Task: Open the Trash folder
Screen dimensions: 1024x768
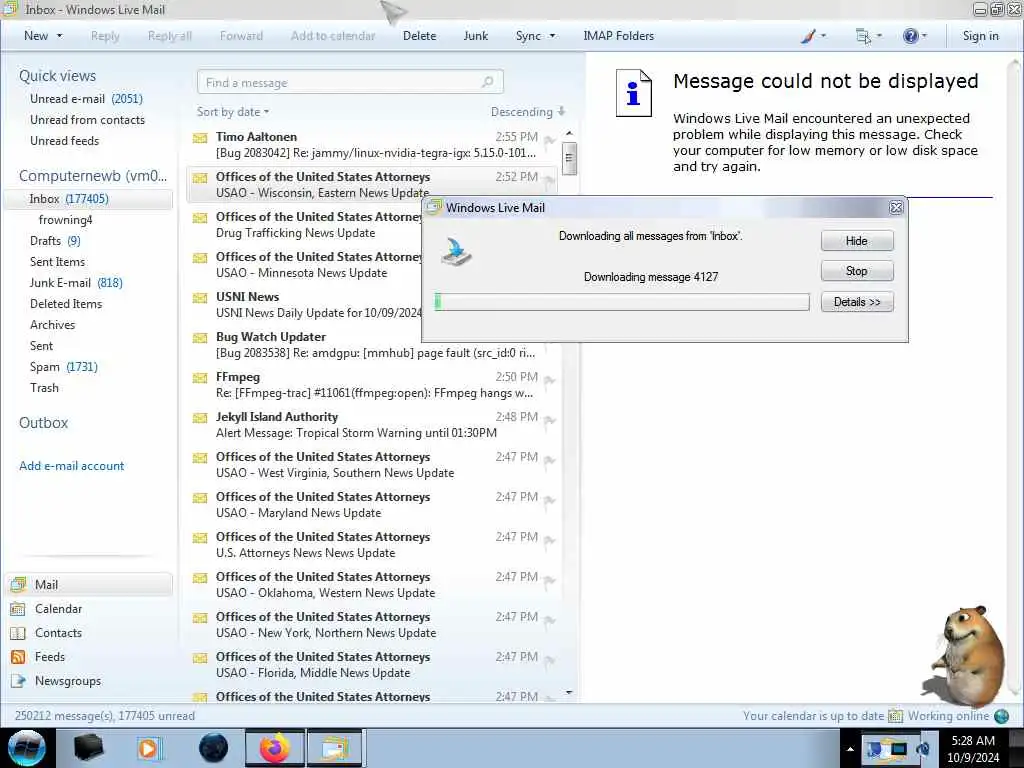Action: pos(44,387)
